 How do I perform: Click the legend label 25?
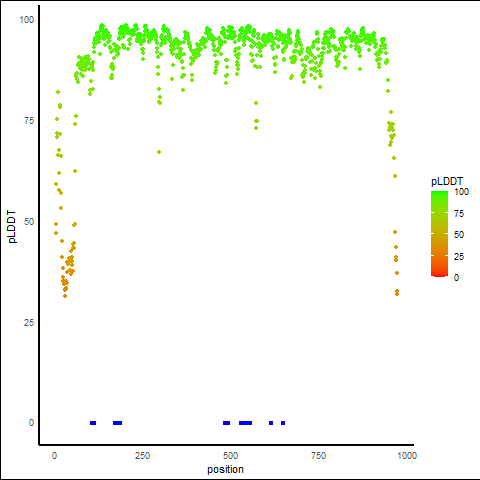459,256
